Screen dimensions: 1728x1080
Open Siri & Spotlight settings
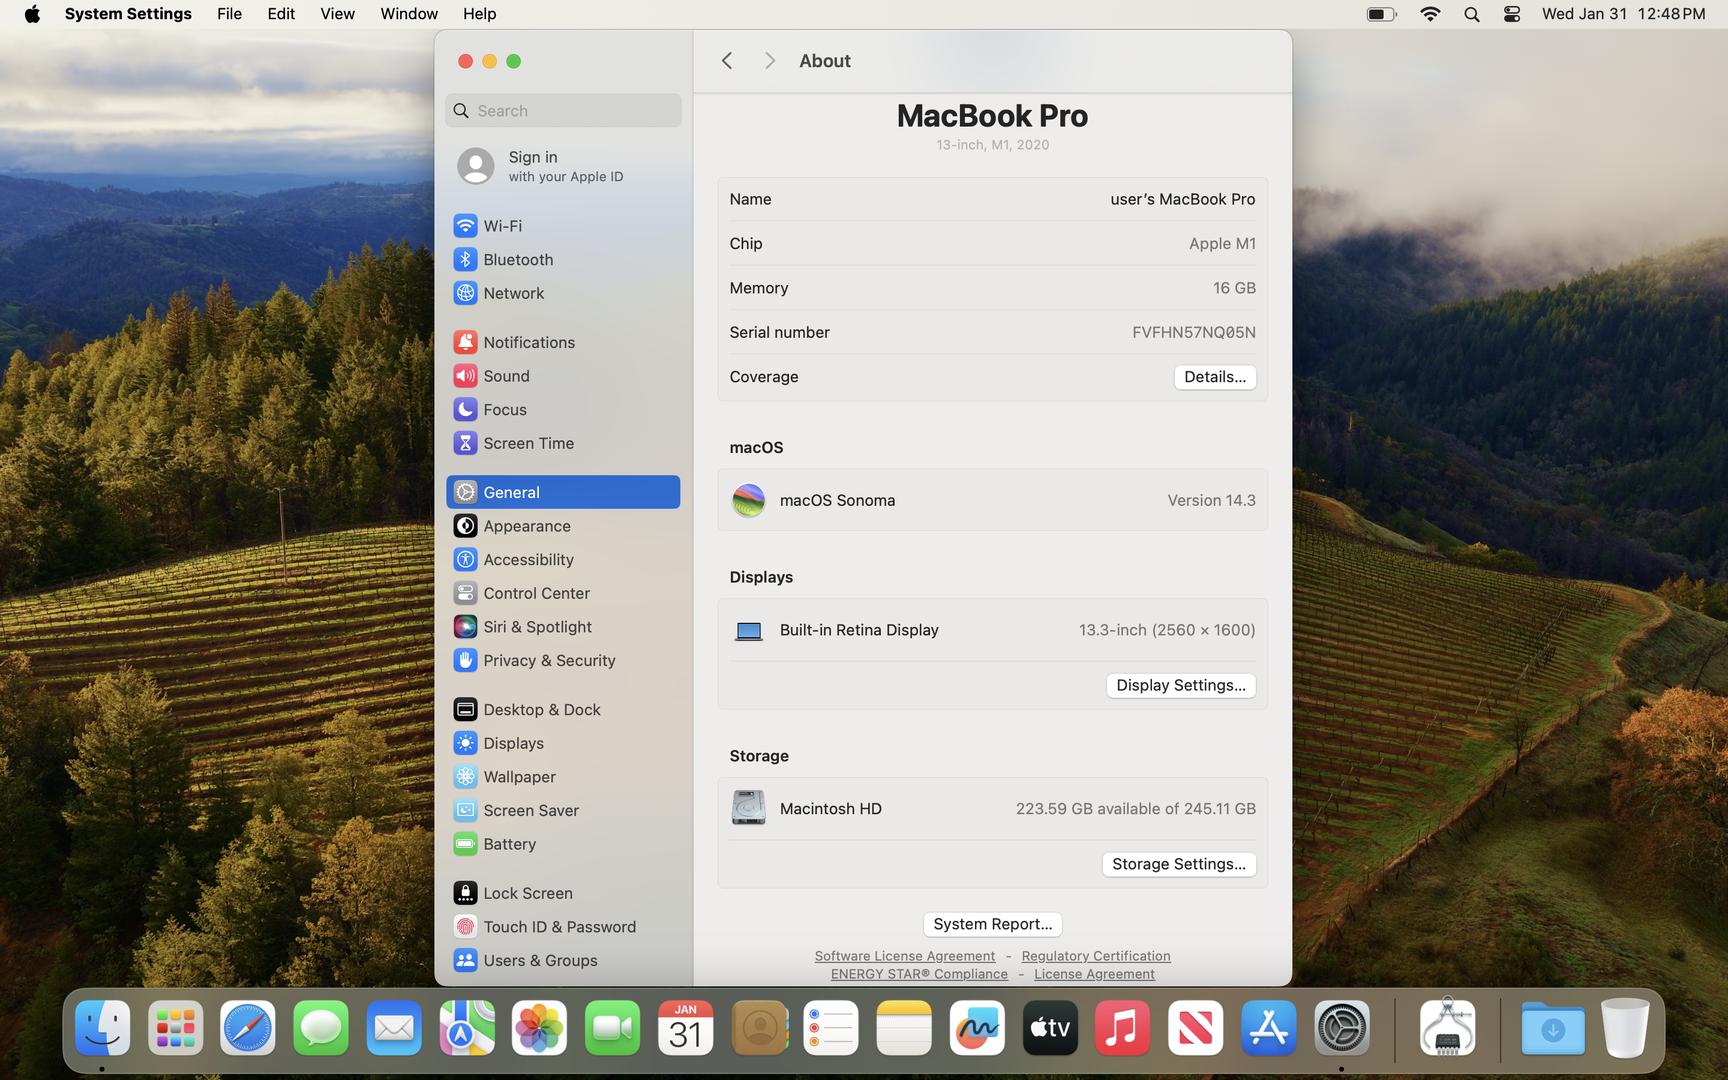pos(563,627)
